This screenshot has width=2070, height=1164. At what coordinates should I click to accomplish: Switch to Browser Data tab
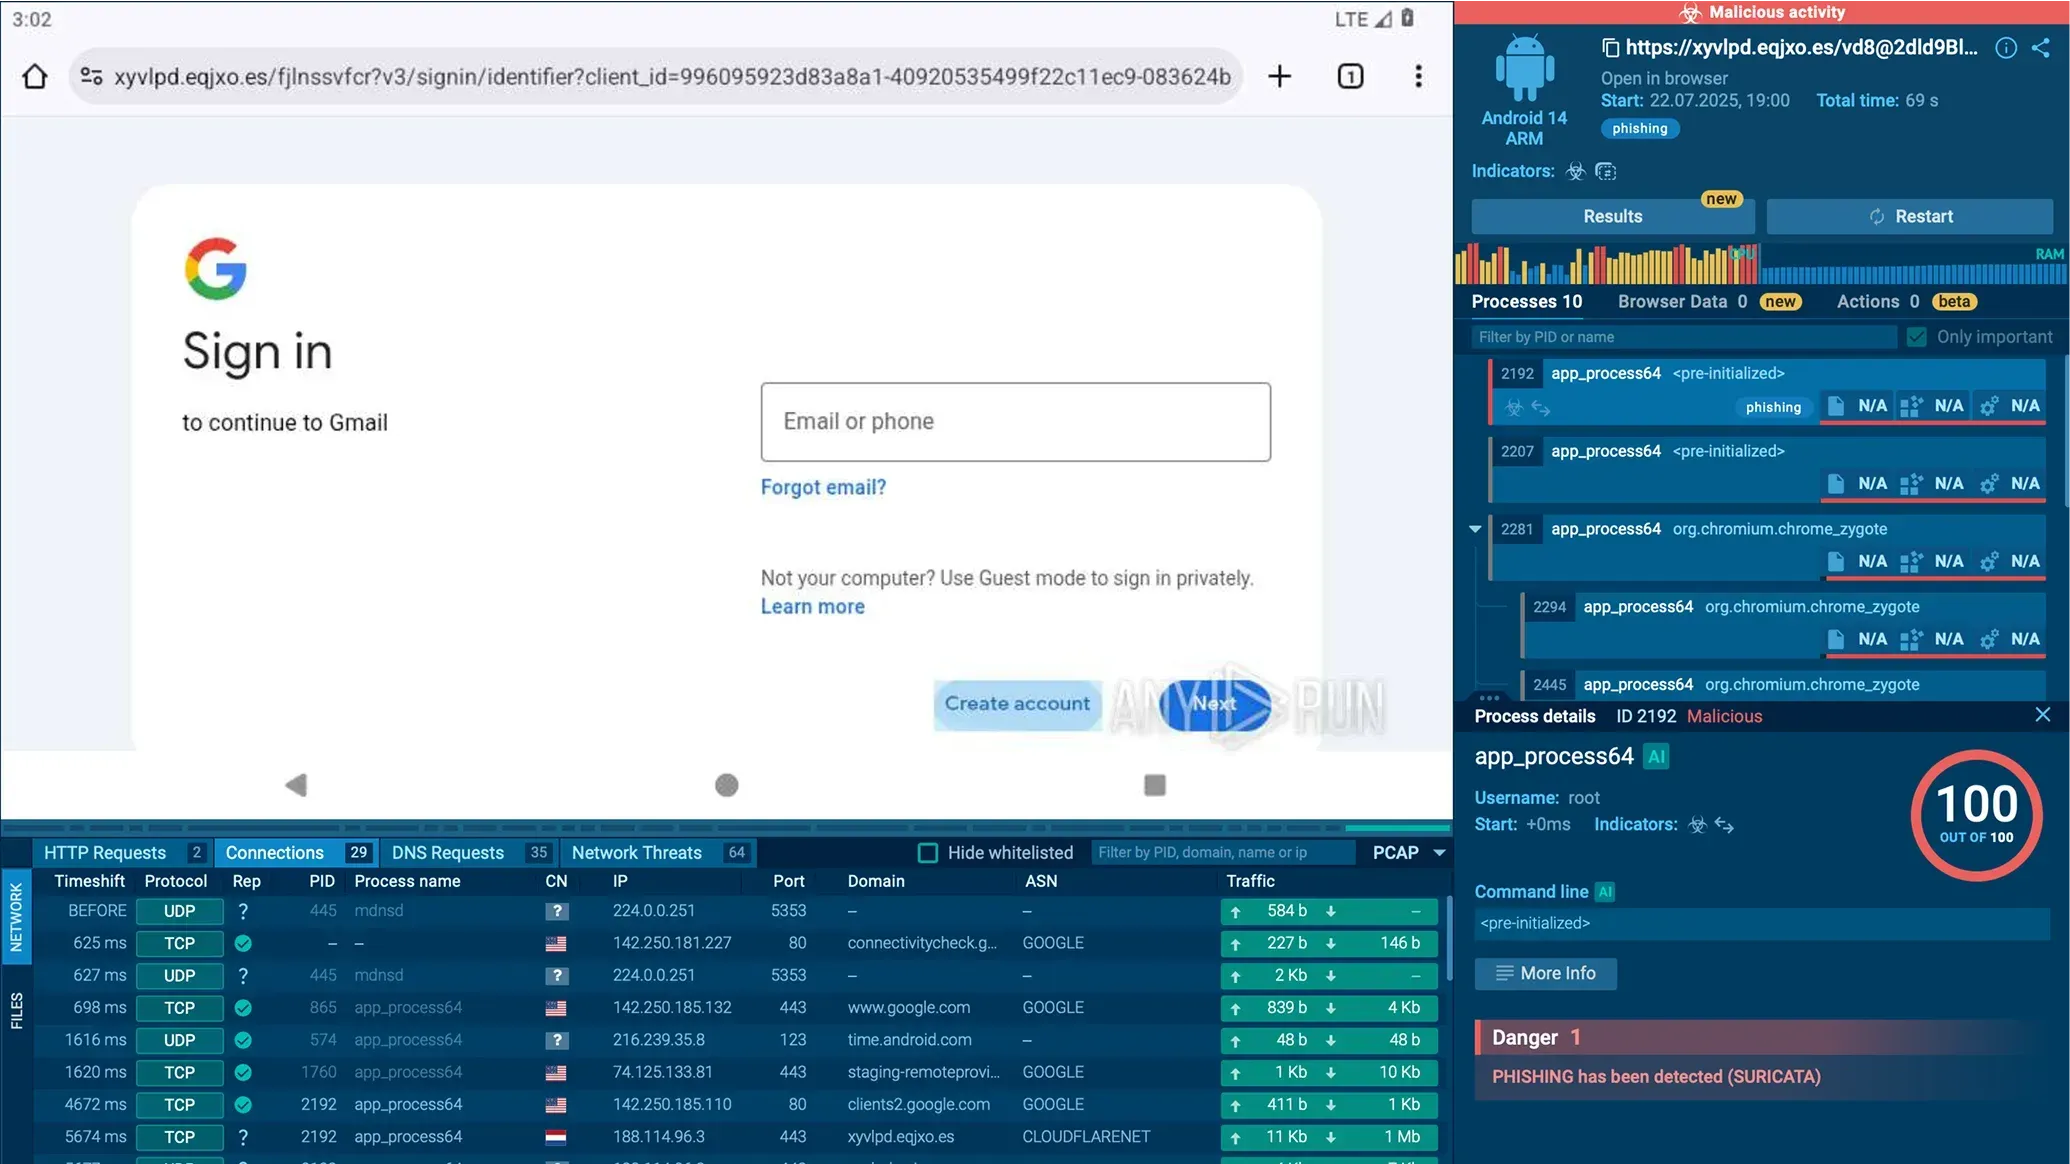[x=1710, y=302]
